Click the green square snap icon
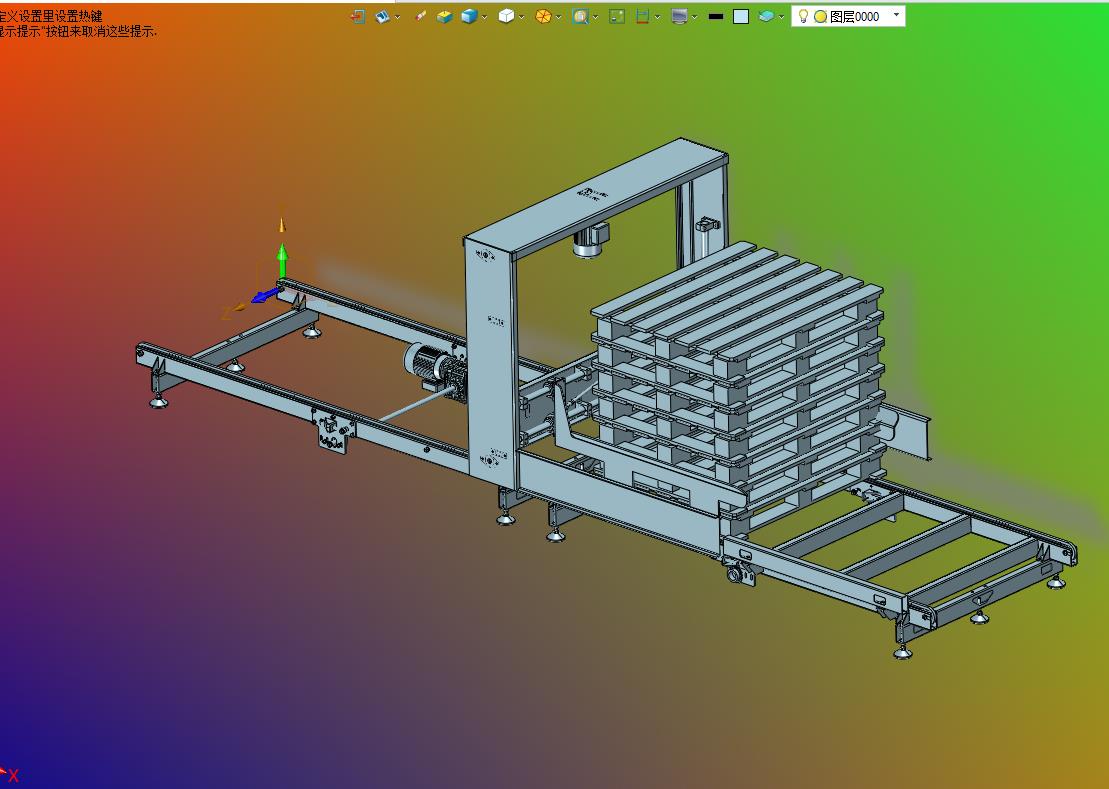 (x=617, y=16)
